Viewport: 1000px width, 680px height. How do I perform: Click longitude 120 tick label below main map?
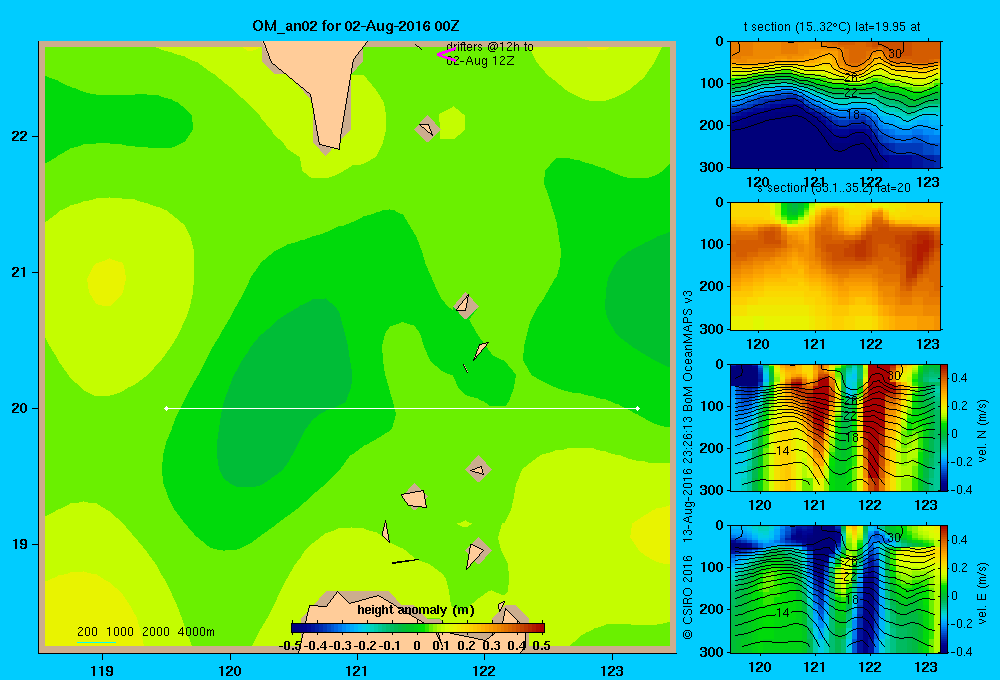[230, 670]
